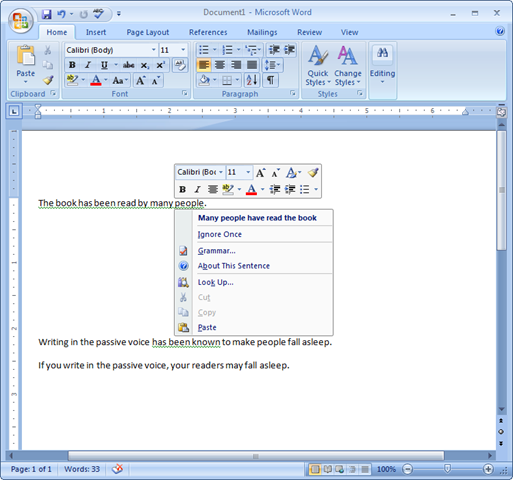Expand the Bullets dropdown arrow in ribbon
The width and height of the screenshot is (513, 480).
pos(215,50)
